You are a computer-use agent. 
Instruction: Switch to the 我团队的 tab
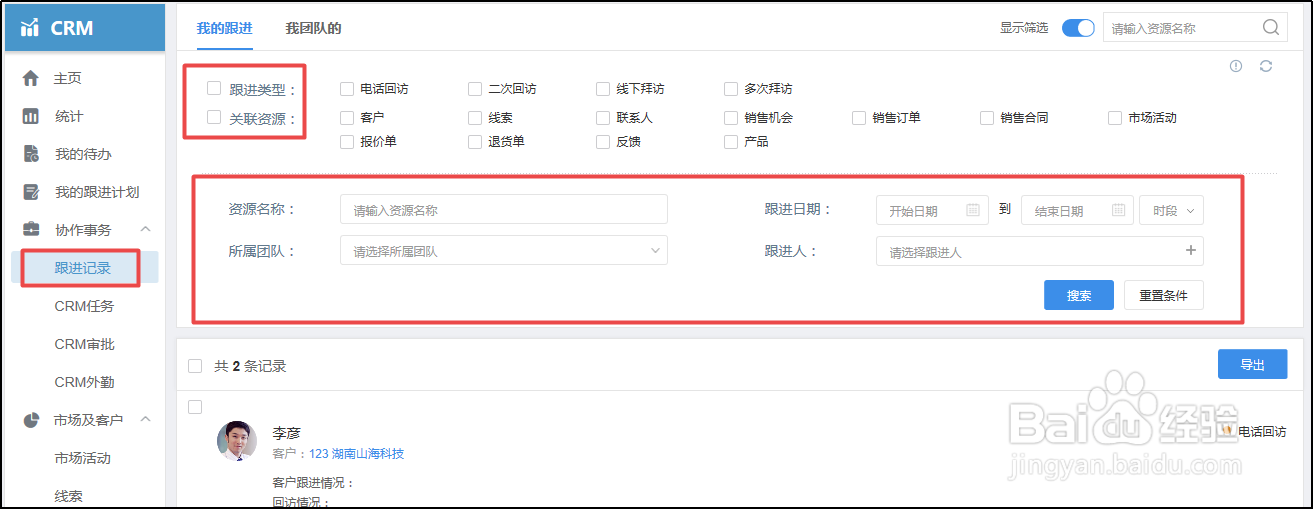point(313,28)
